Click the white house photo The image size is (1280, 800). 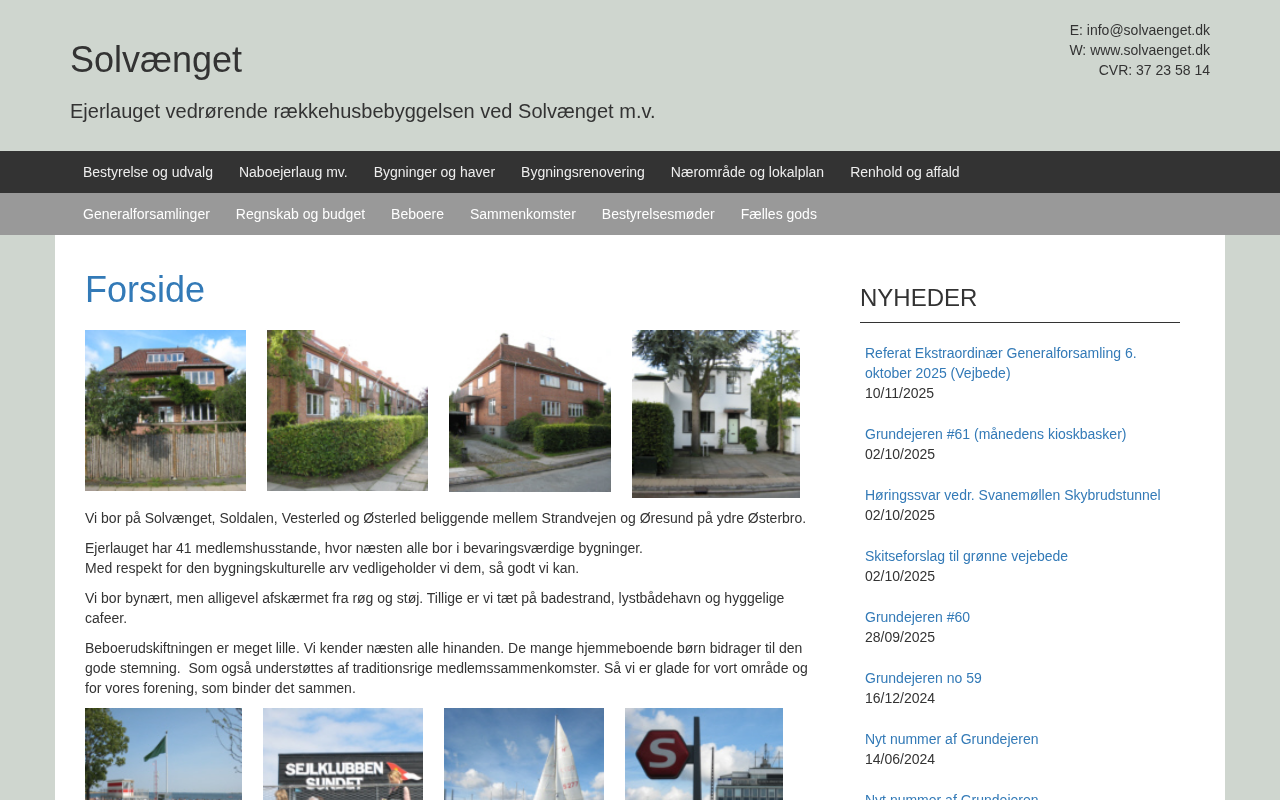tap(716, 414)
